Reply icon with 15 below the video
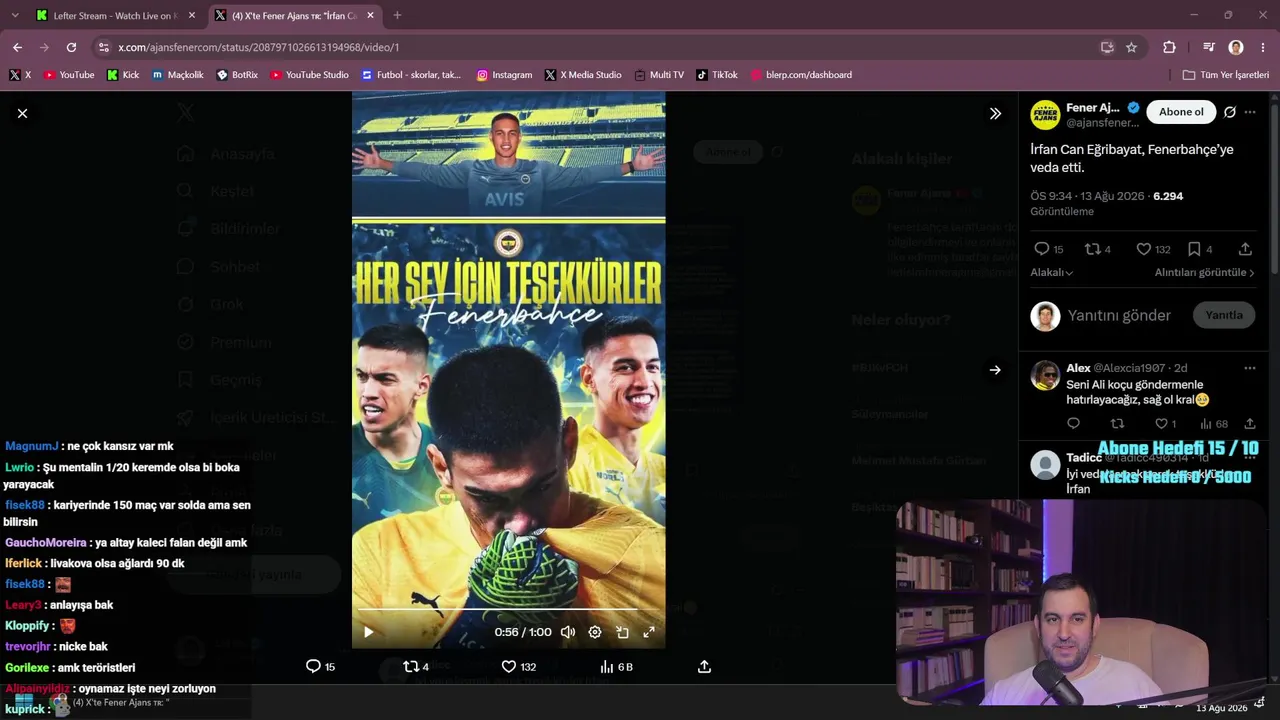1280x720 pixels. [x=320, y=667]
